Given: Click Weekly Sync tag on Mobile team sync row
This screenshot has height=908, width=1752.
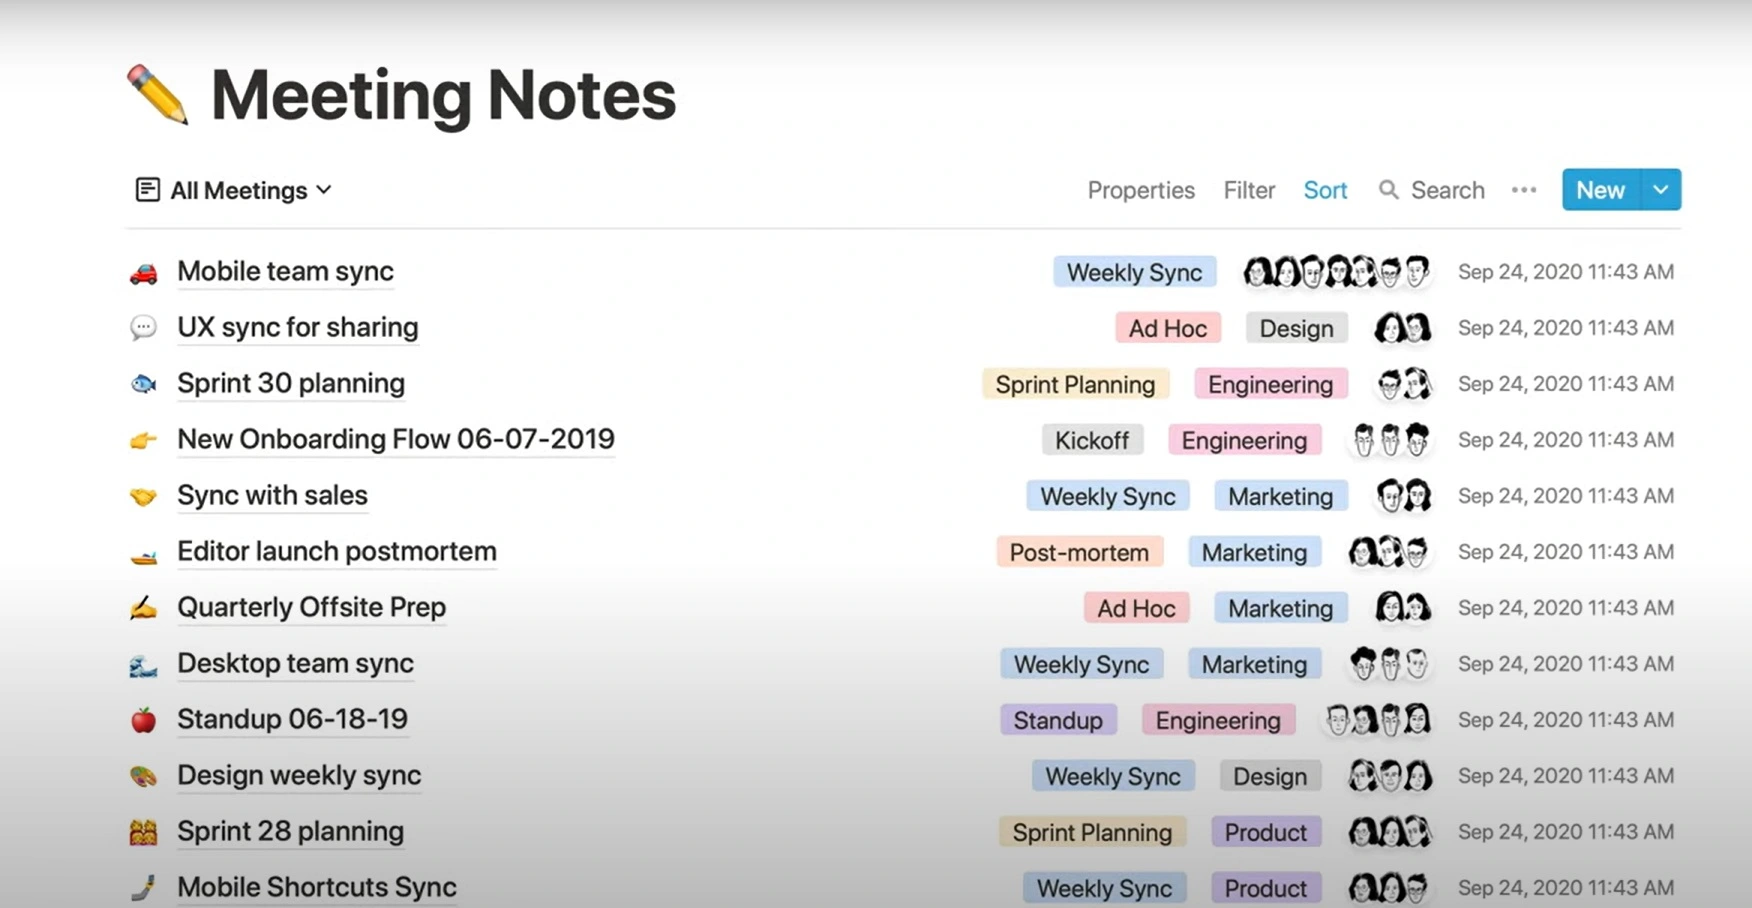Looking at the screenshot, I should (x=1134, y=272).
